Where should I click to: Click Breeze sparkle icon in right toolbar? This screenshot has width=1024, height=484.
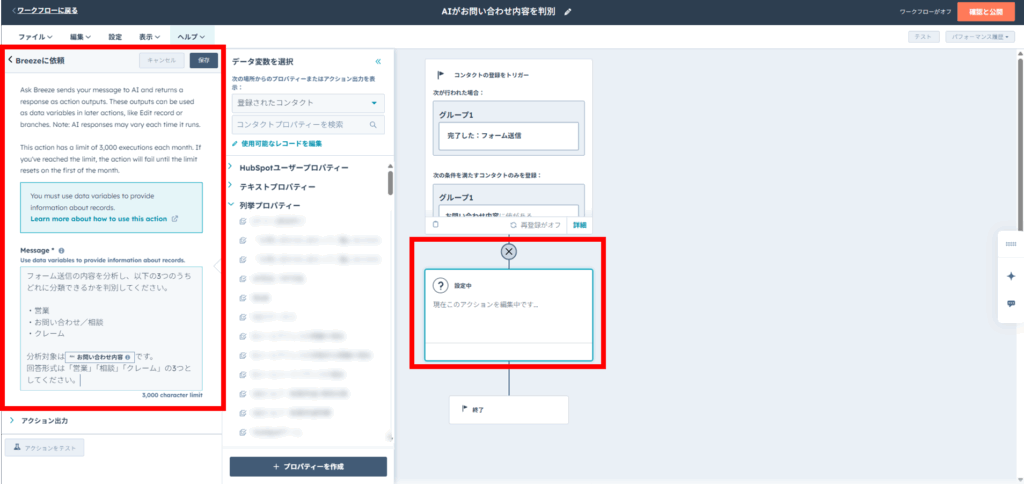click(x=1011, y=276)
